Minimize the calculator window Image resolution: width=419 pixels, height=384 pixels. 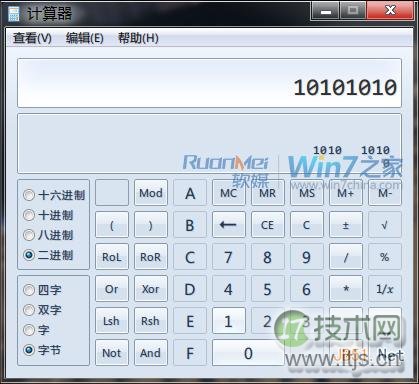[x=325, y=11]
